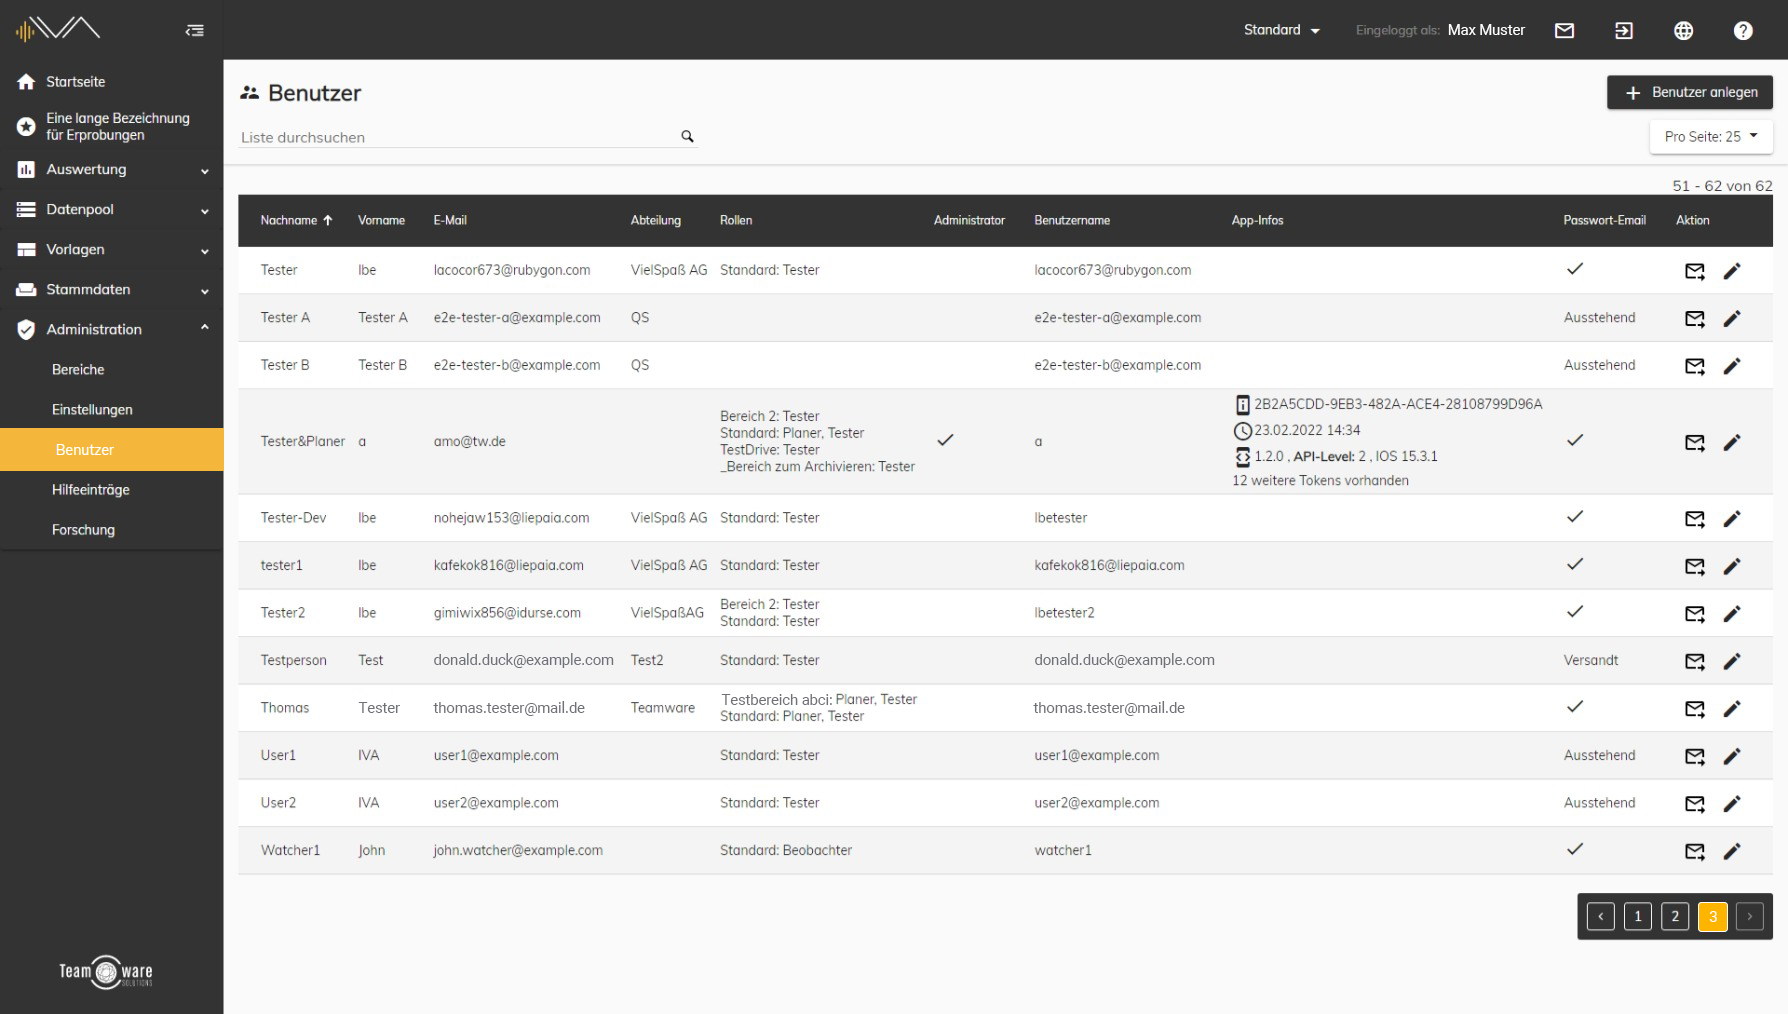
Task: Expand the Auswertung menu
Action: point(112,170)
